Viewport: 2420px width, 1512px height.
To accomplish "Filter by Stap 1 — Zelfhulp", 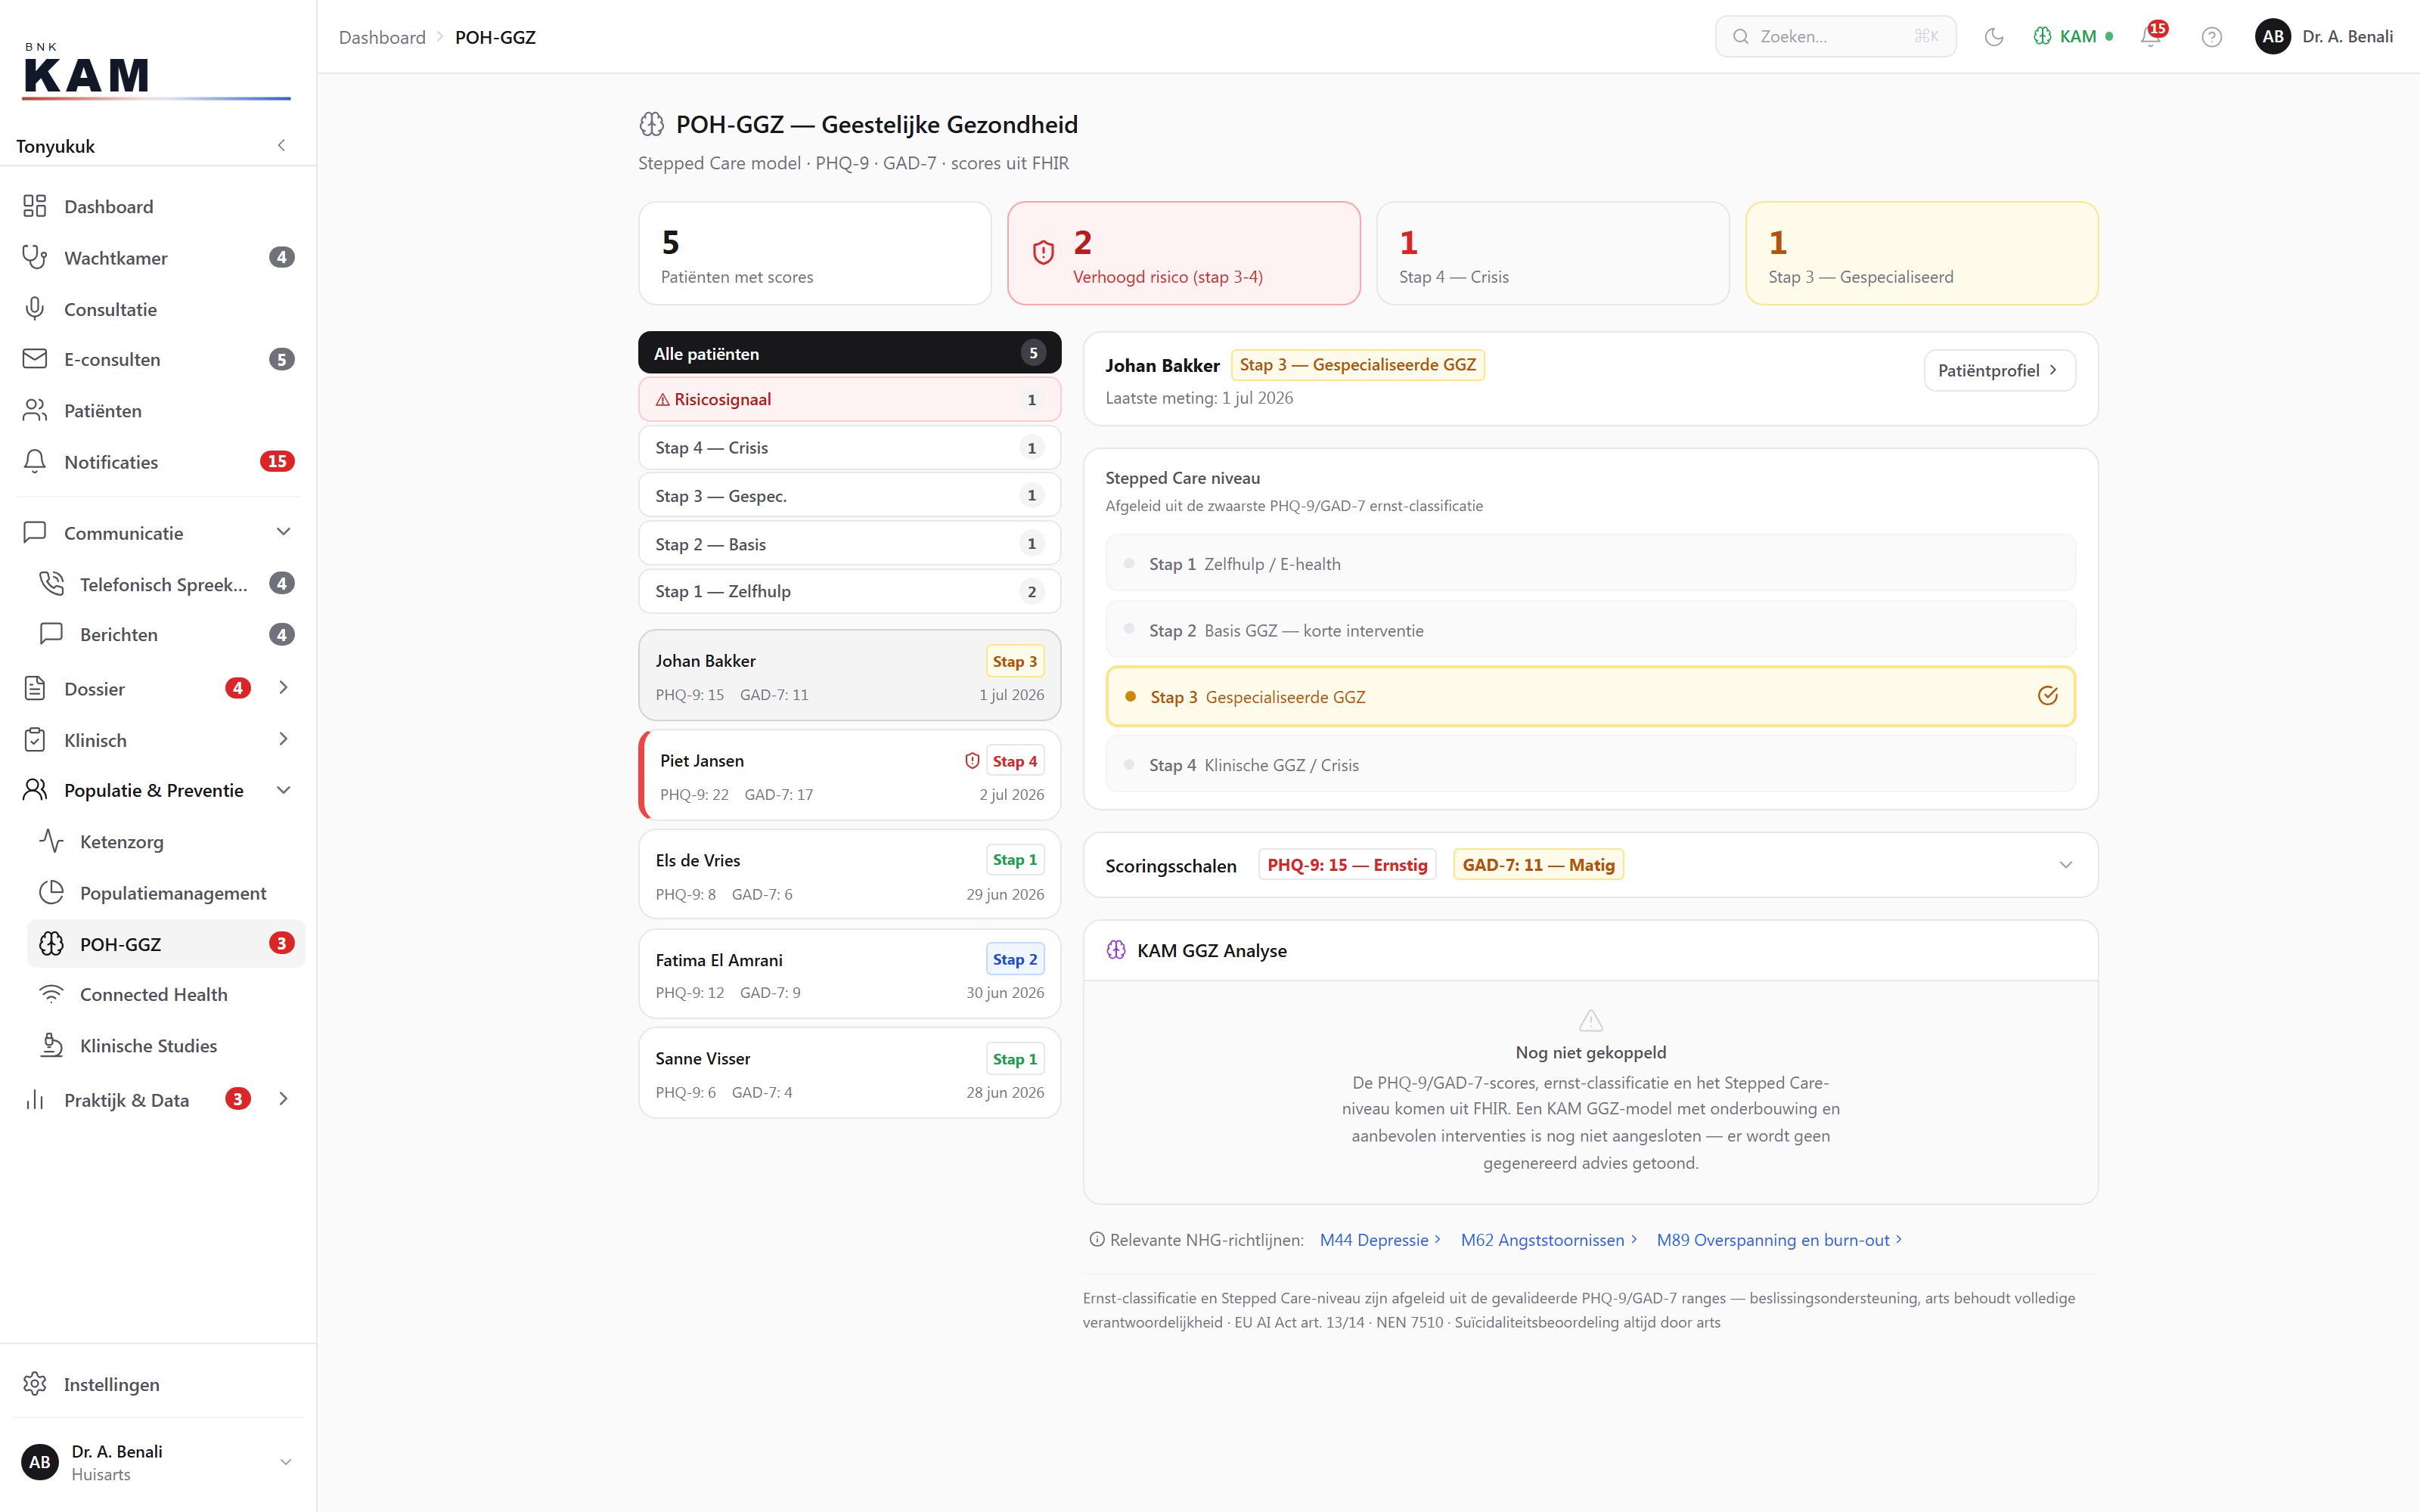I will [x=849, y=592].
